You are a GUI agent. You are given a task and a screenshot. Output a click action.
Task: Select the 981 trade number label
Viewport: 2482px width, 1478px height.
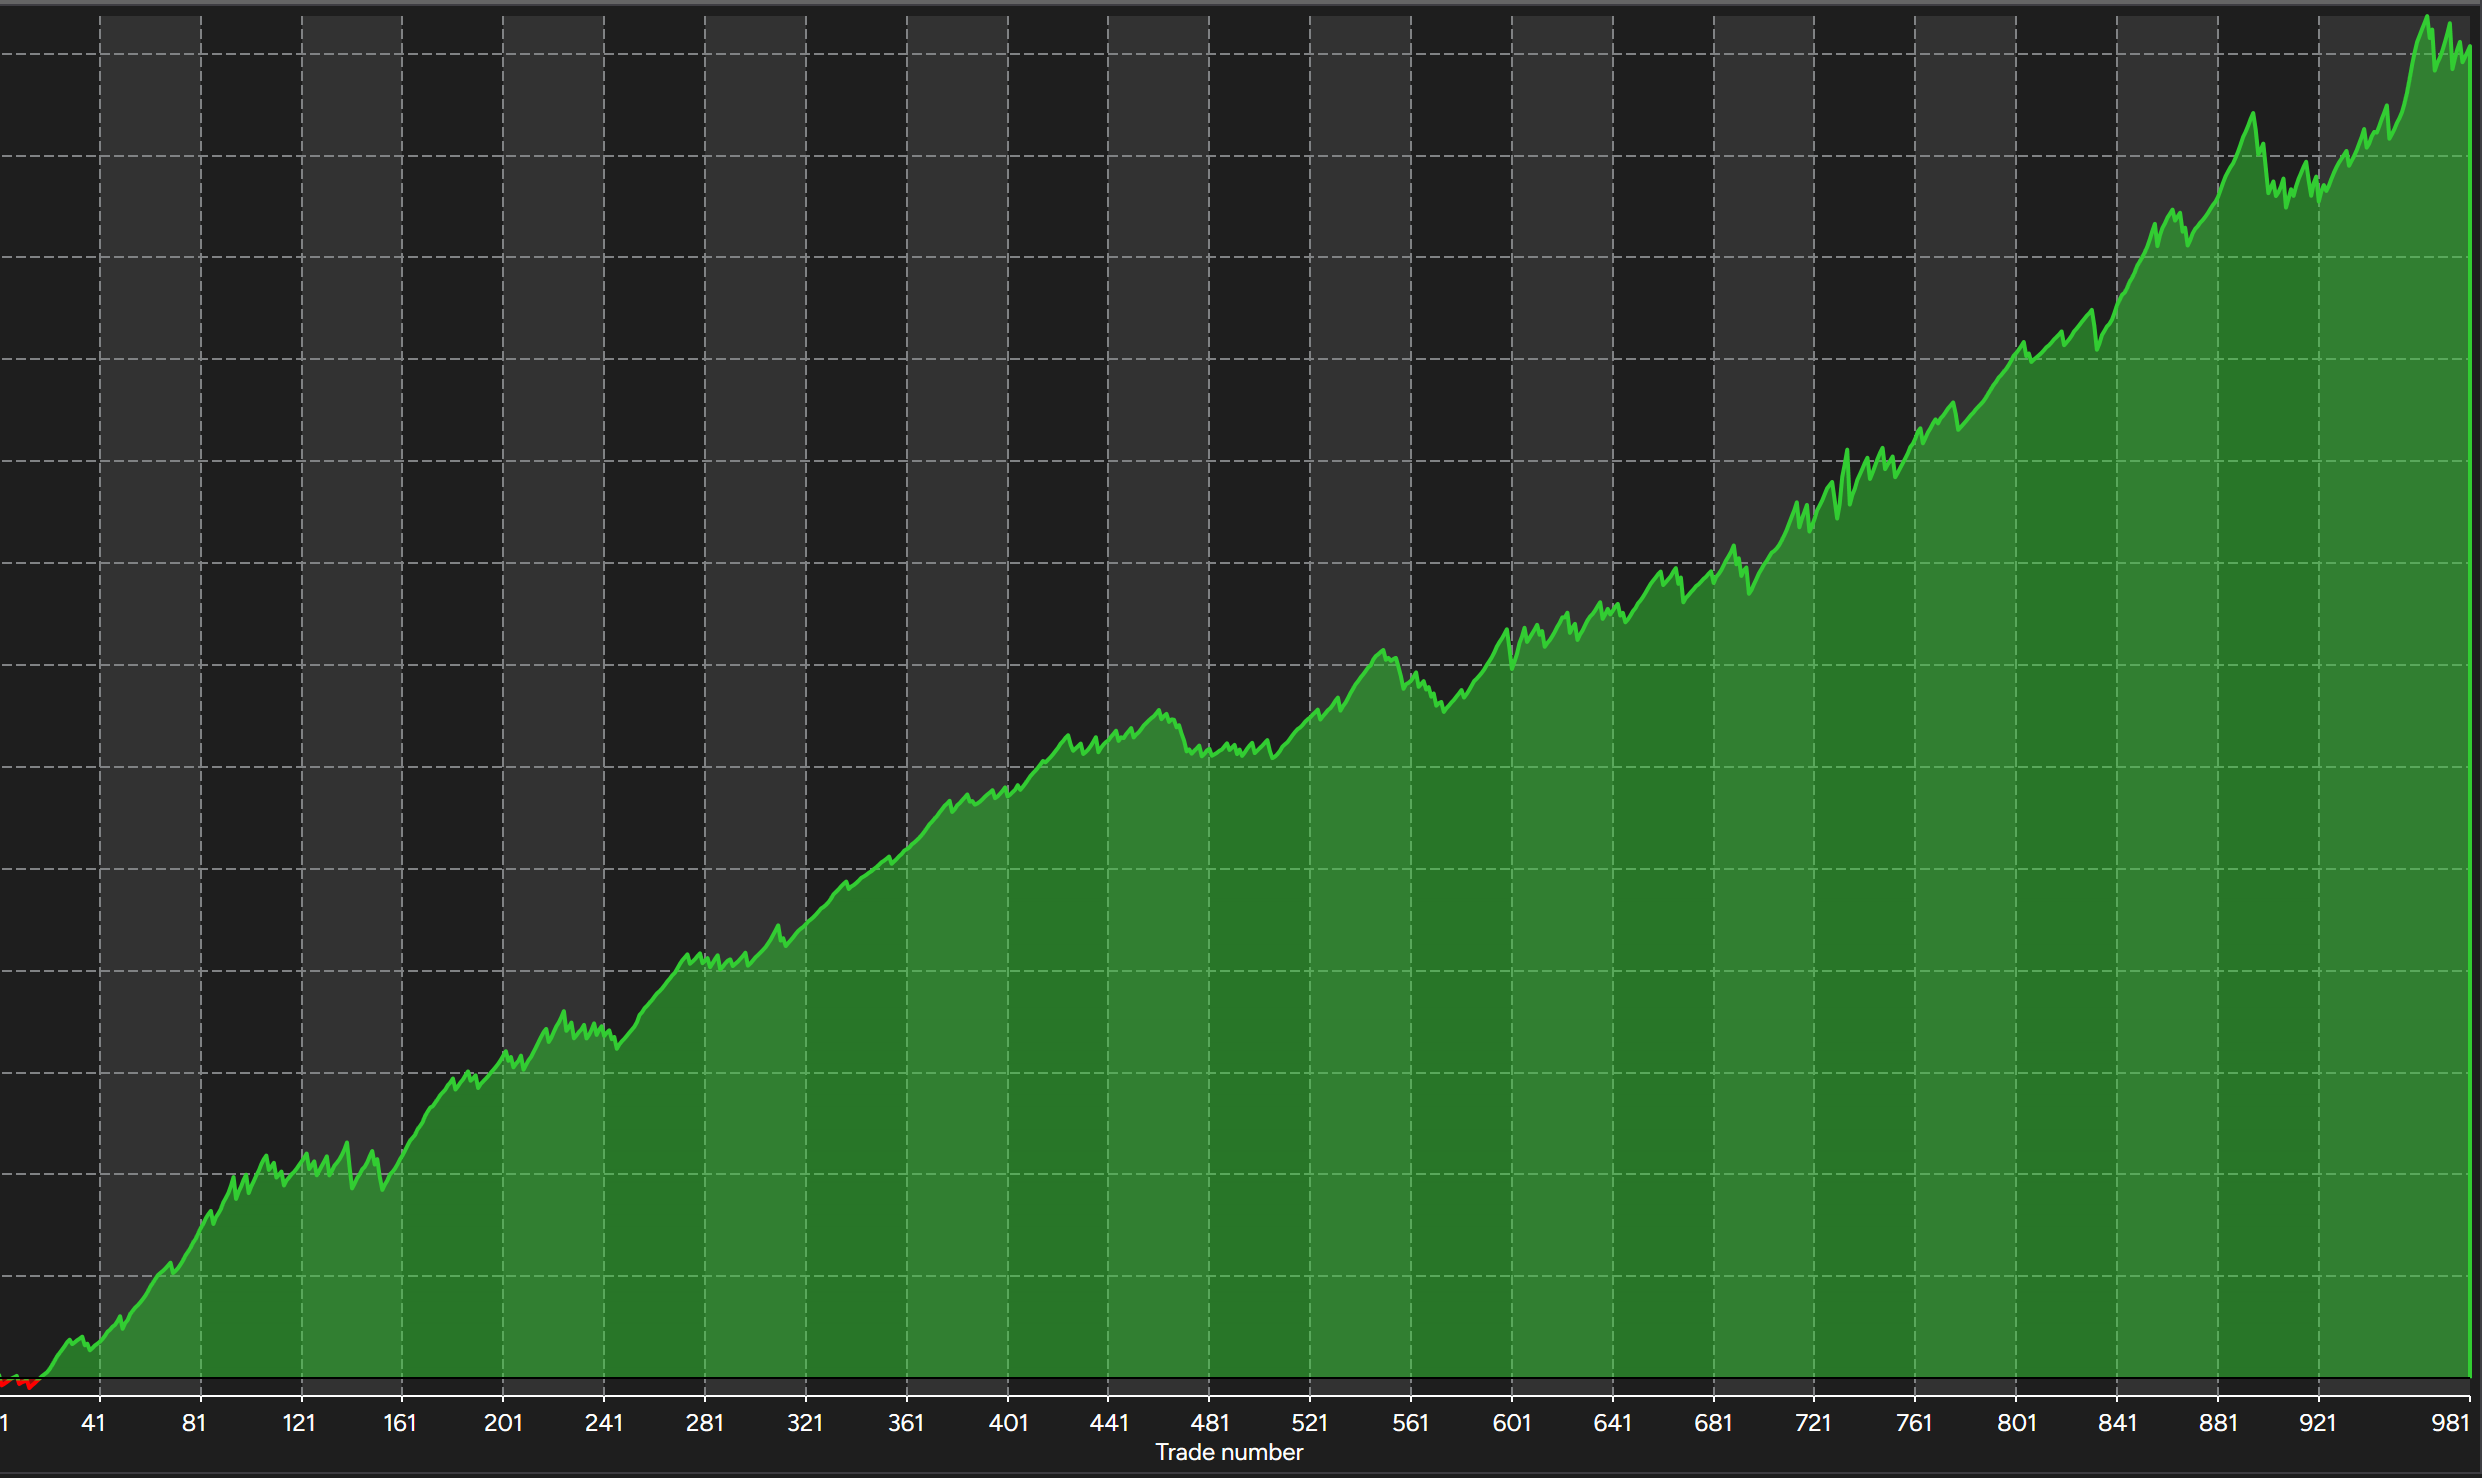tap(2451, 1423)
